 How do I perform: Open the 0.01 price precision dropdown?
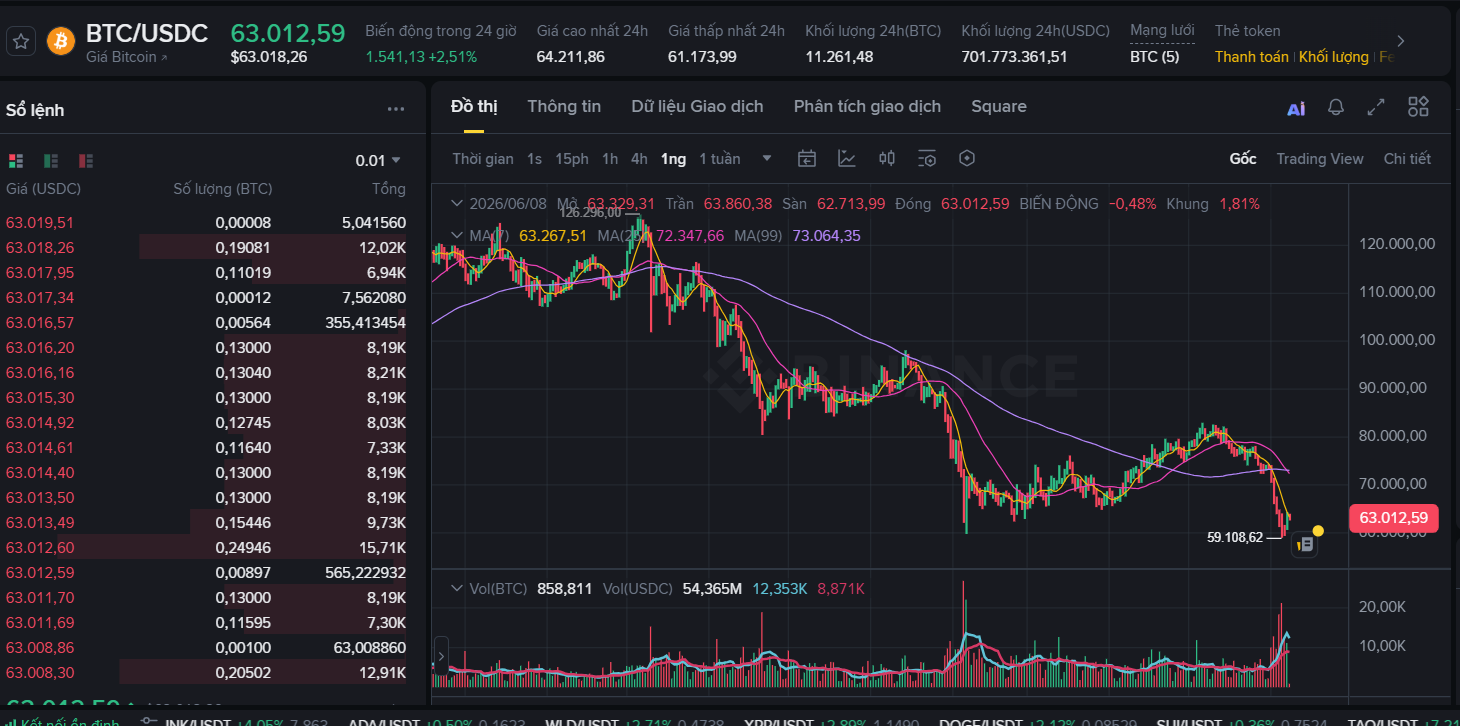point(378,160)
